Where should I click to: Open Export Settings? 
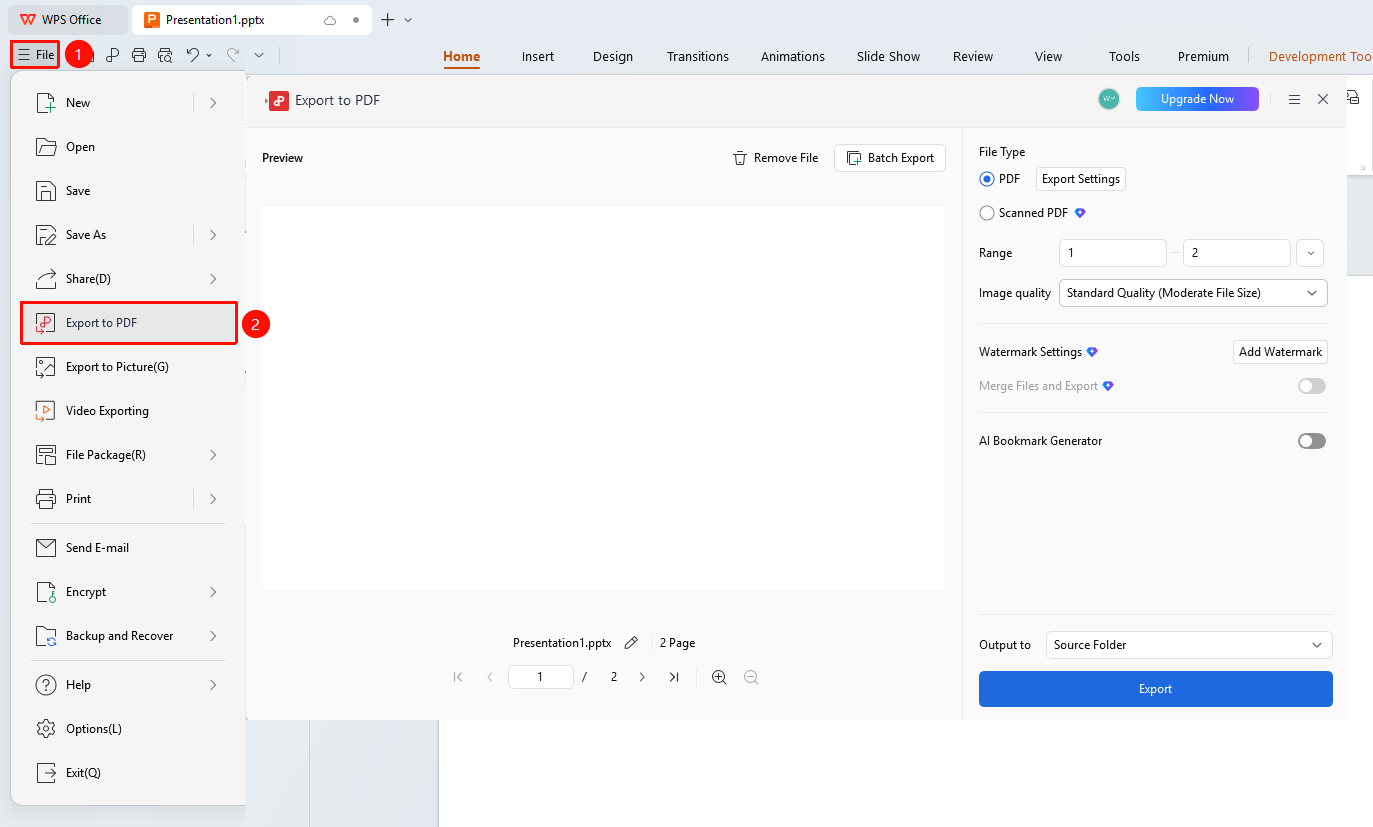tap(1081, 179)
